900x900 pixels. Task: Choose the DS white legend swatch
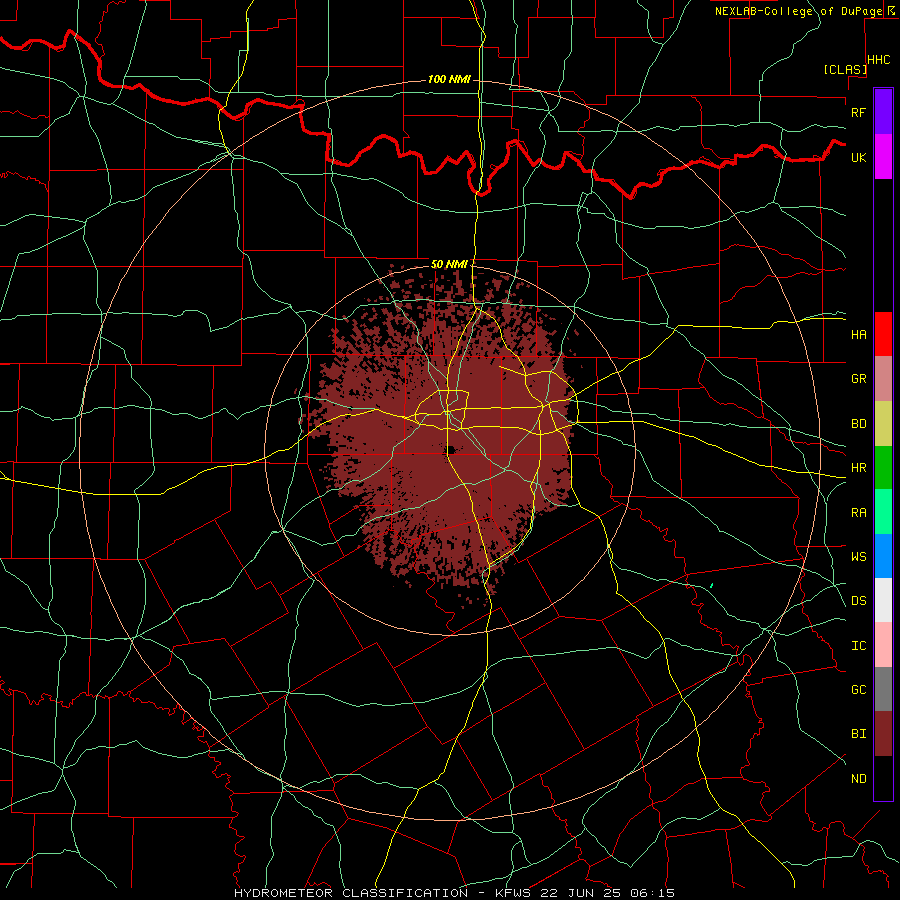883,600
